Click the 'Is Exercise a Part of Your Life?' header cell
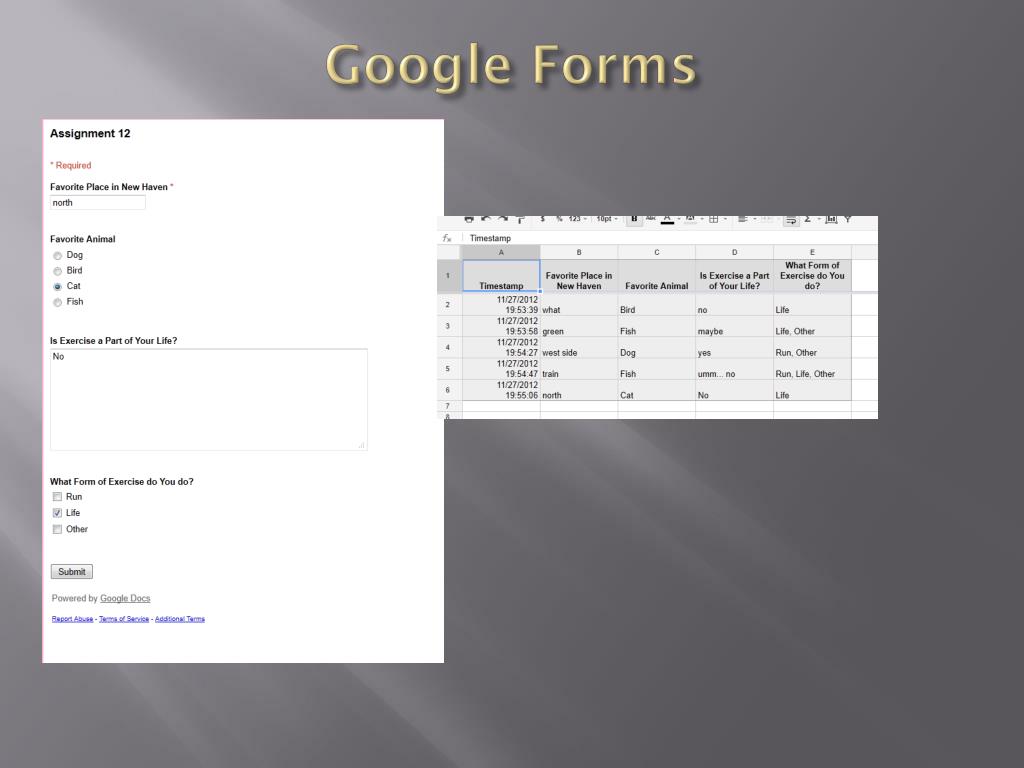The height and width of the screenshot is (768, 1024). 734,276
